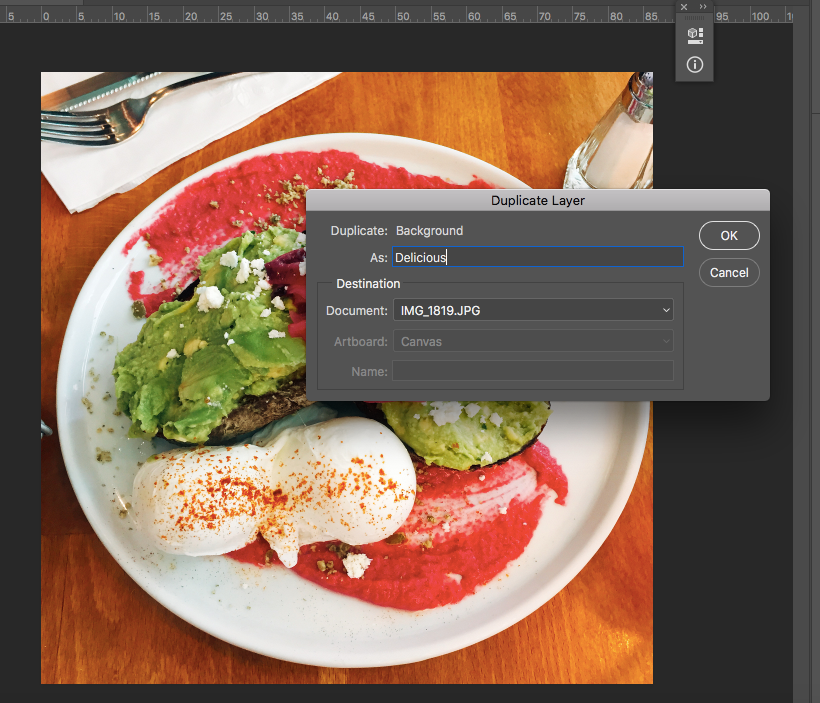820x703 pixels.
Task: Open the Document dropdown showing IMG_1819.JPG
Action: (533, 310)
